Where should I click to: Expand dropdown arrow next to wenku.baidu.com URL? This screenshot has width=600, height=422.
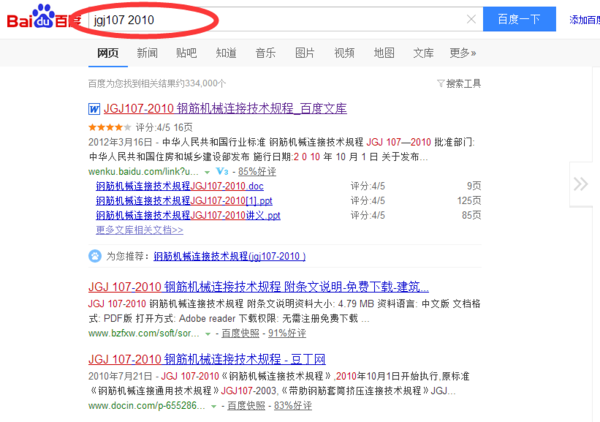click(x=207, y=172)
